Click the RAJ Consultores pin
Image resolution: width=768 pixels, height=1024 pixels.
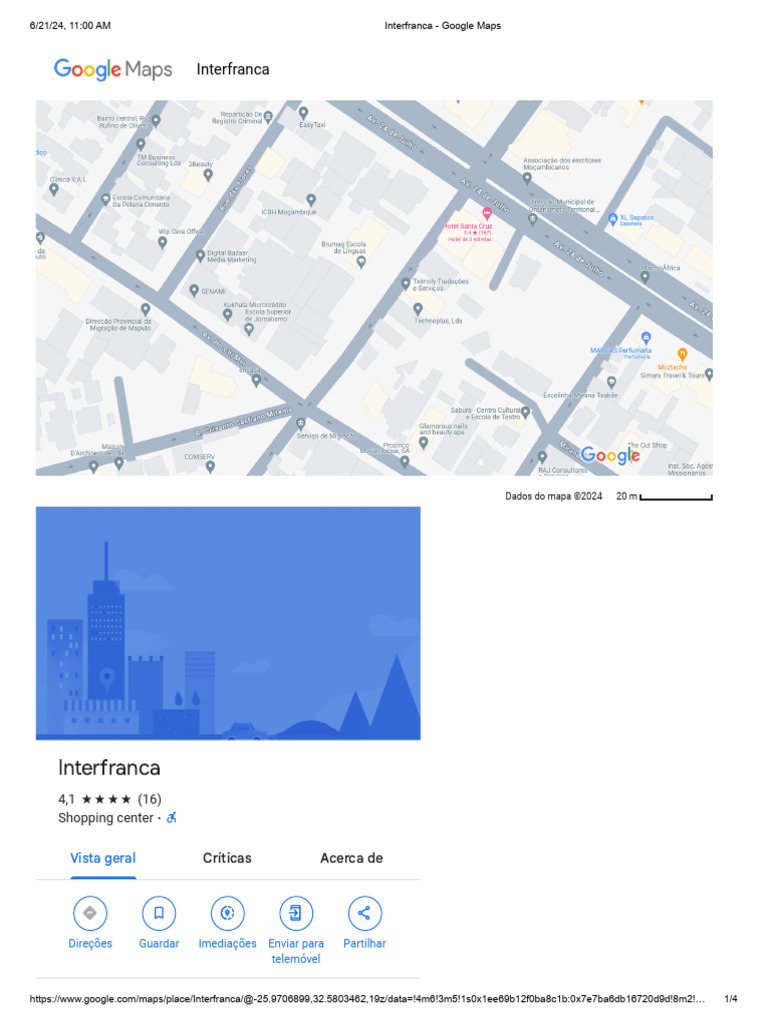click(542, 457)
